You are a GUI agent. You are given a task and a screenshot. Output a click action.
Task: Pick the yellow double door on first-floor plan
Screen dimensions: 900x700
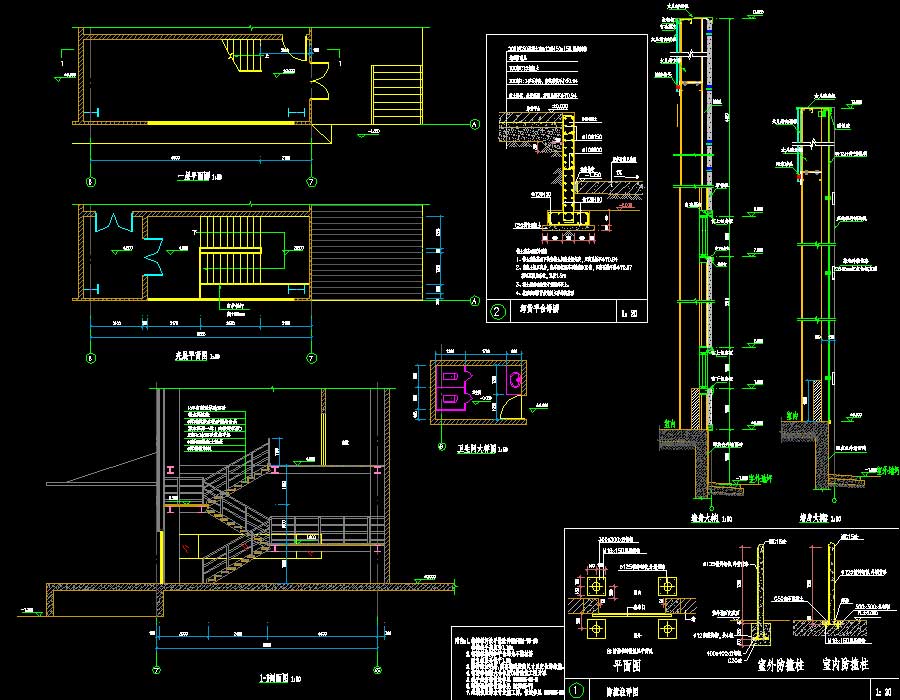pyautogui.click(x=320, y=80)
